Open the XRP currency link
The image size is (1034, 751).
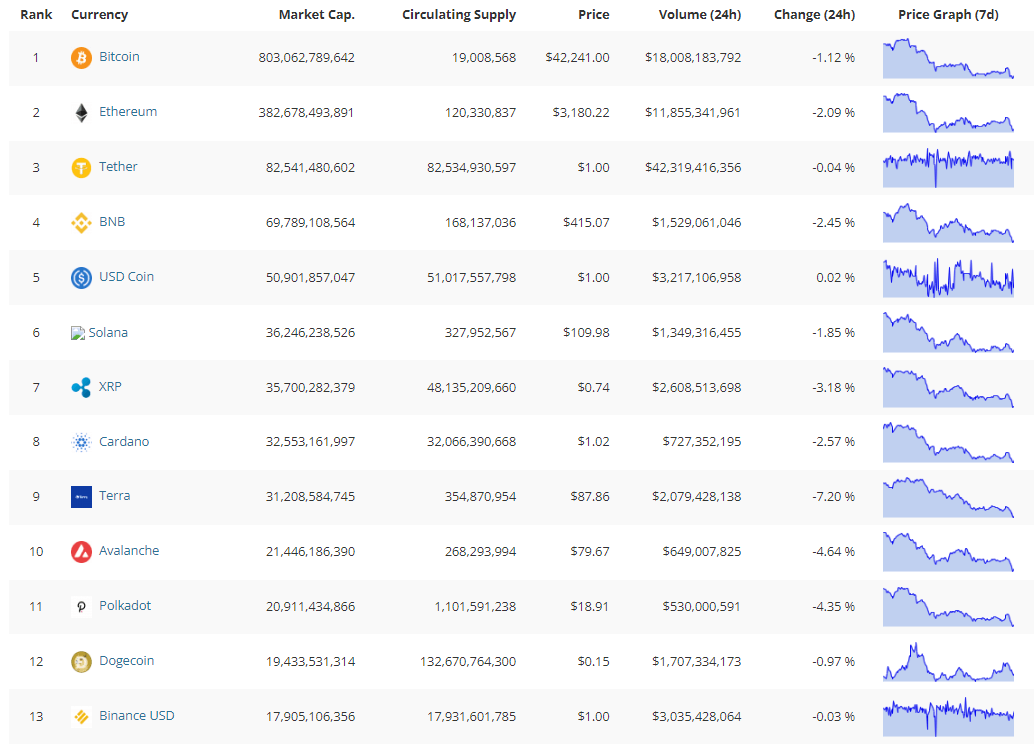(x=110, y=386)
